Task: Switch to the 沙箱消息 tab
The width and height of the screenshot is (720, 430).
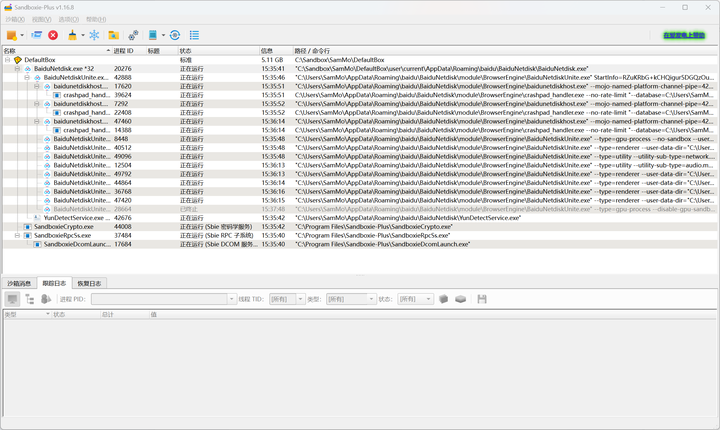Action: click(x=19, y=283)
